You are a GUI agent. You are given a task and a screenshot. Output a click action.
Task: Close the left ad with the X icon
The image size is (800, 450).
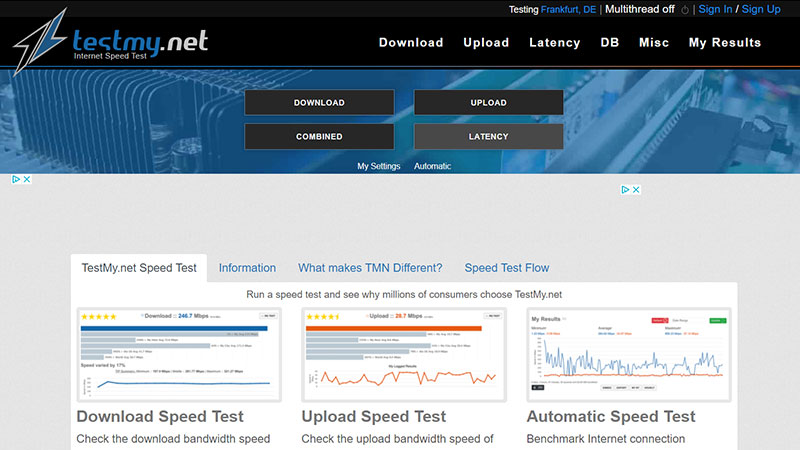27,180
